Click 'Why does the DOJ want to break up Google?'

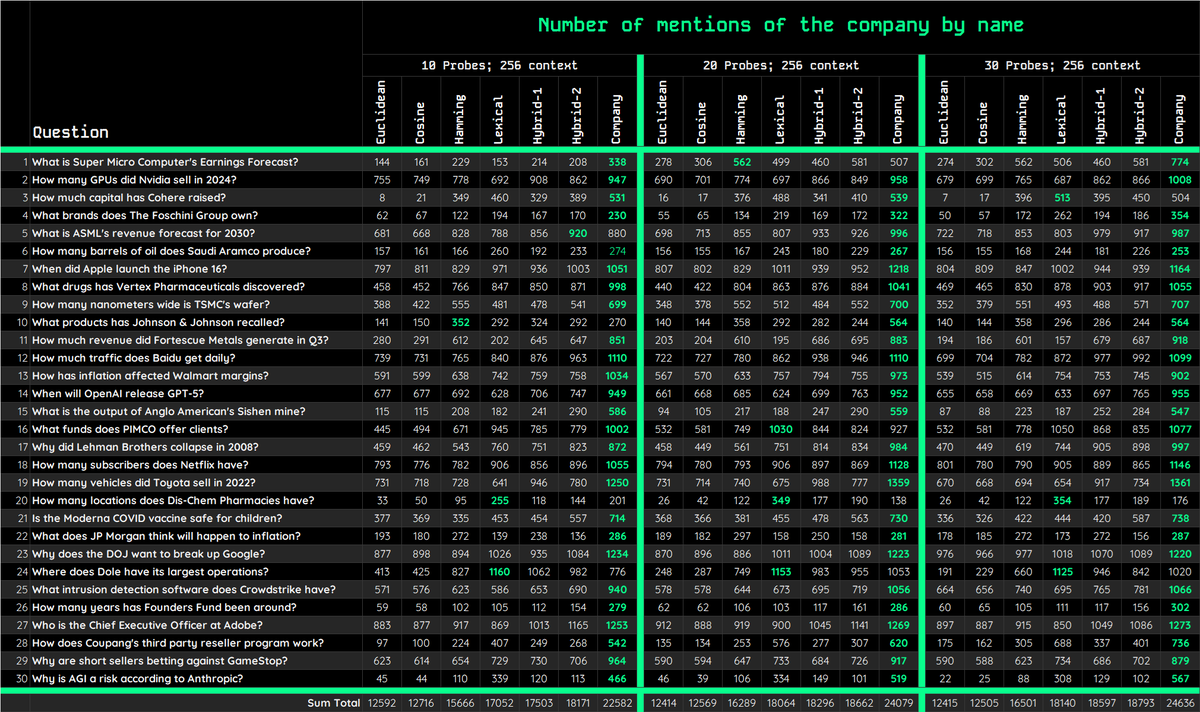pyautogui.click(x=146, y=553)
